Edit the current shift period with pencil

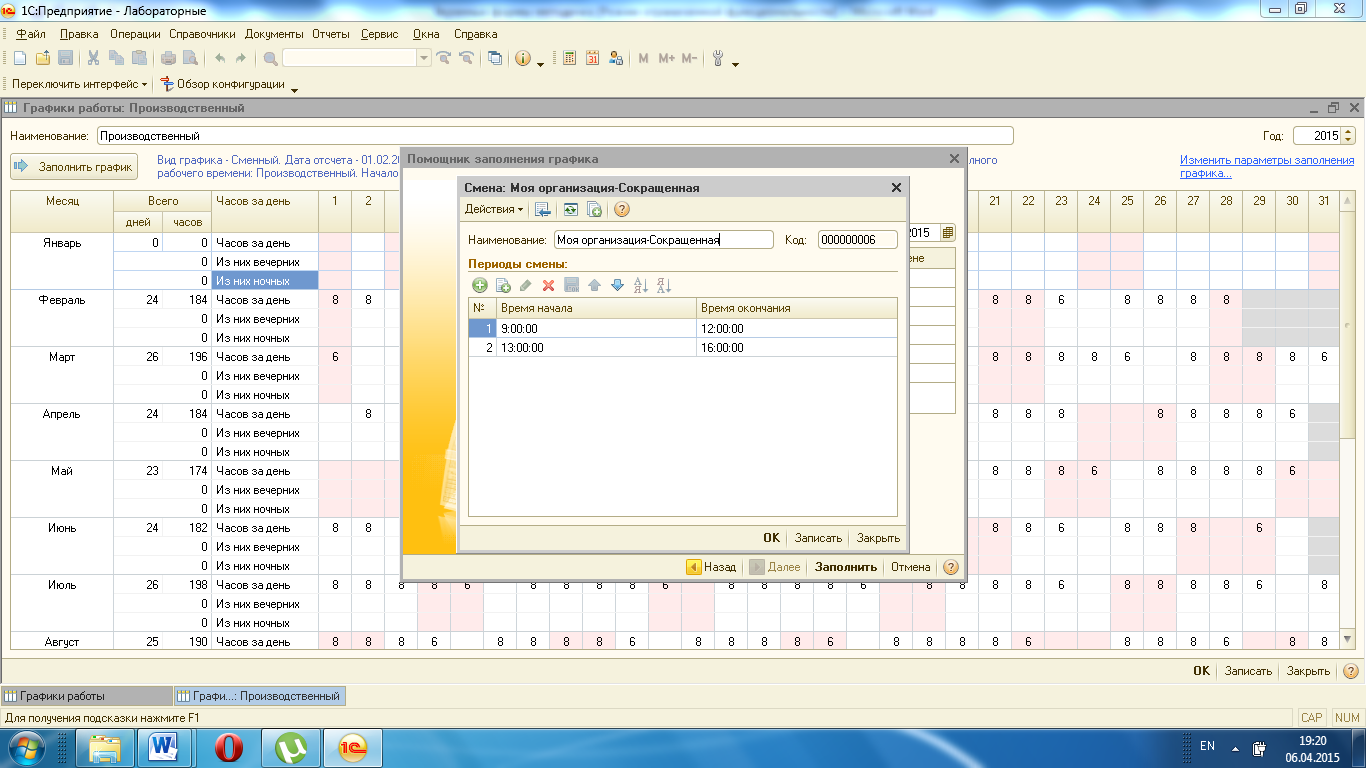(x=526, y=285)
